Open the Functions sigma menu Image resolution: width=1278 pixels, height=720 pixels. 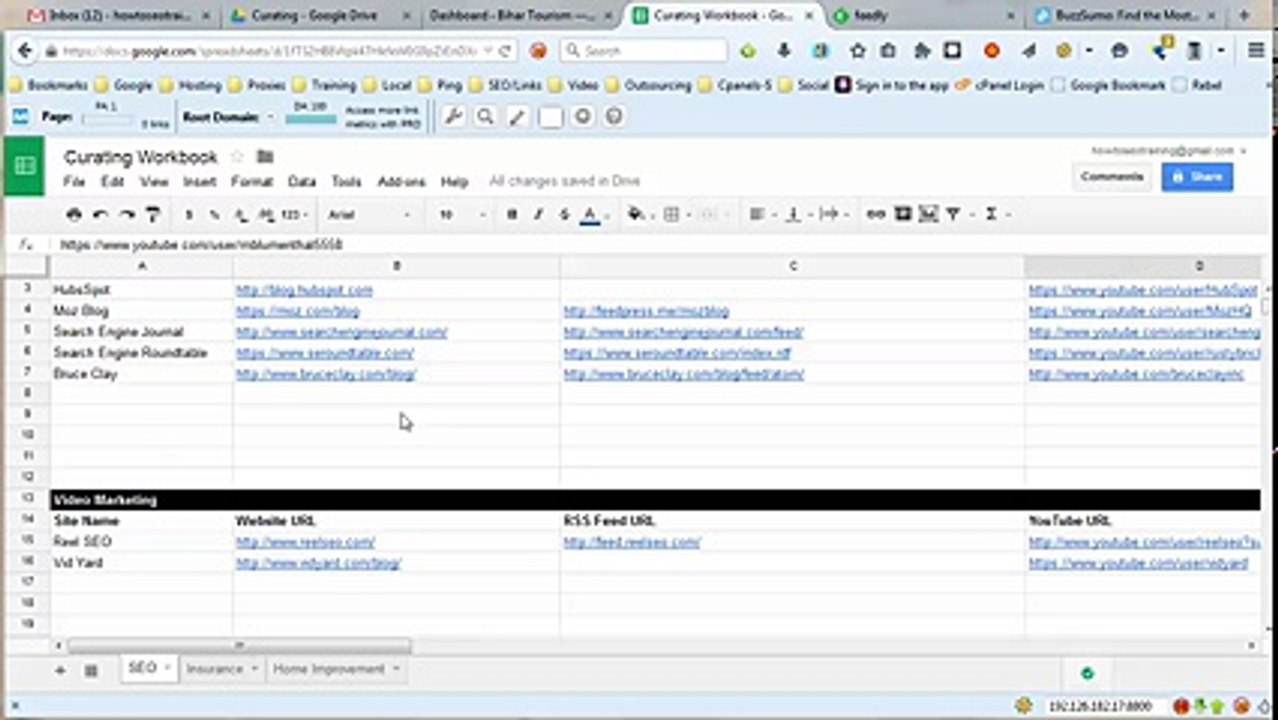(991, 214)
